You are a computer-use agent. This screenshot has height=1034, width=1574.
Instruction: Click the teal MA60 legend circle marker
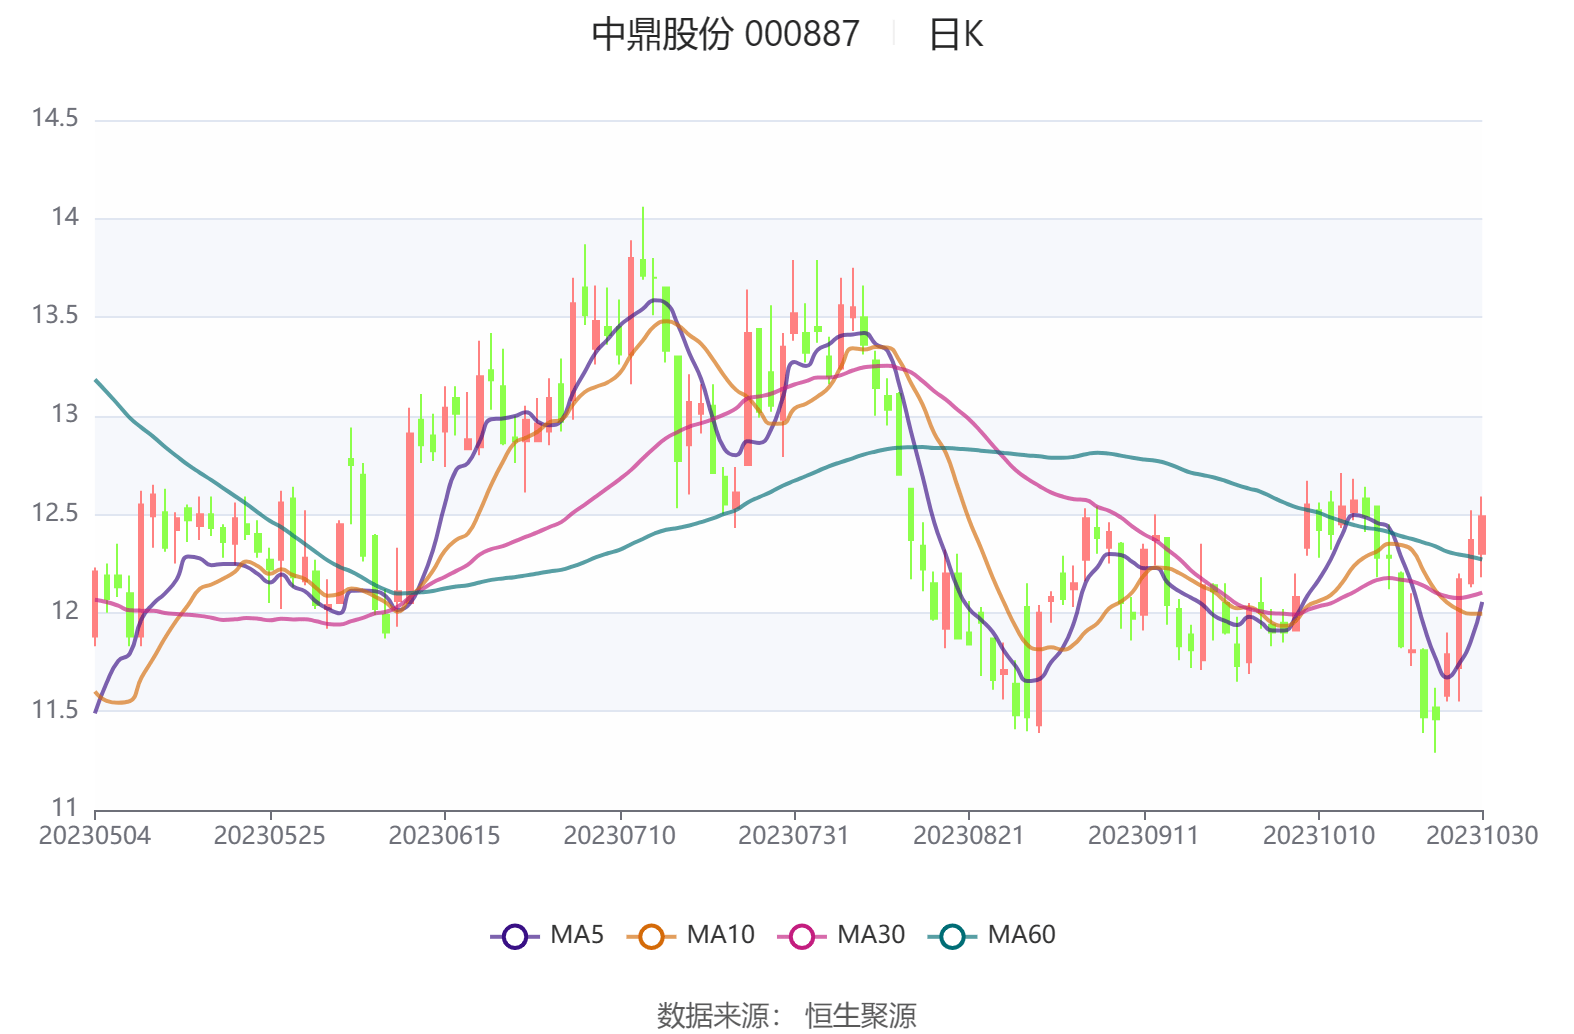(x=952, y=936)
